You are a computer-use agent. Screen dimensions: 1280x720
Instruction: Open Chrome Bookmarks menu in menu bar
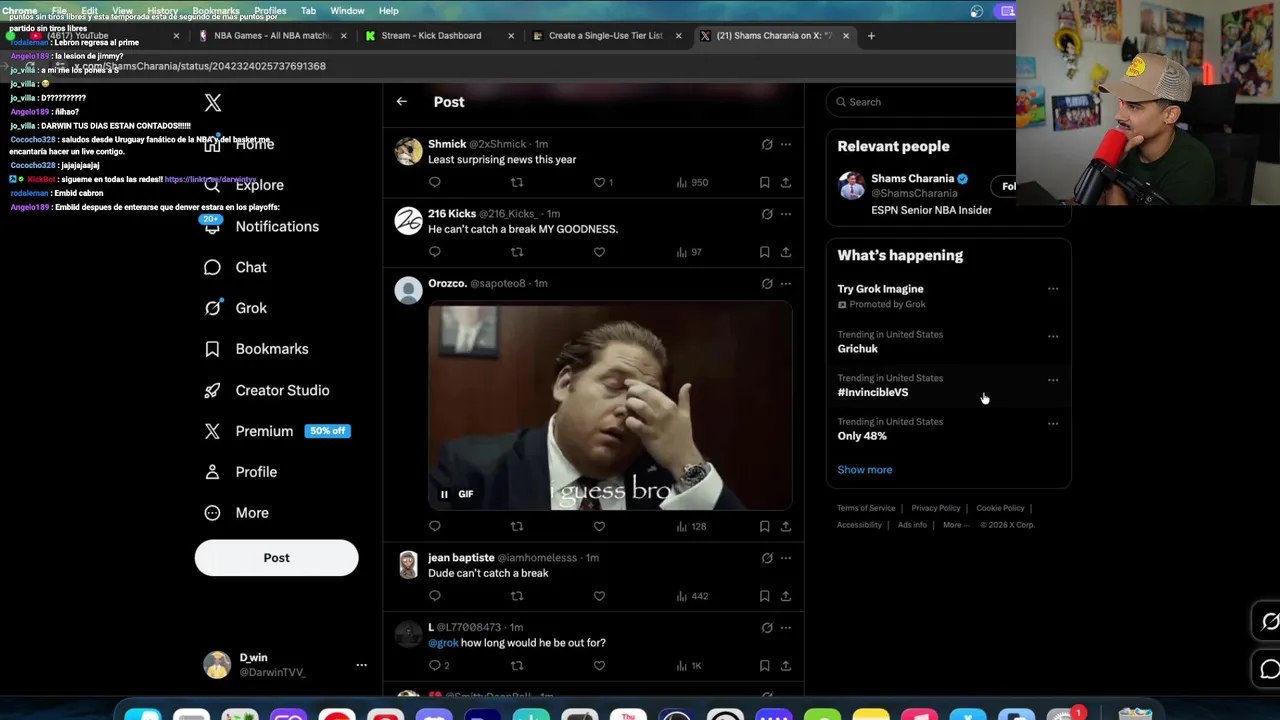point(215,11)
